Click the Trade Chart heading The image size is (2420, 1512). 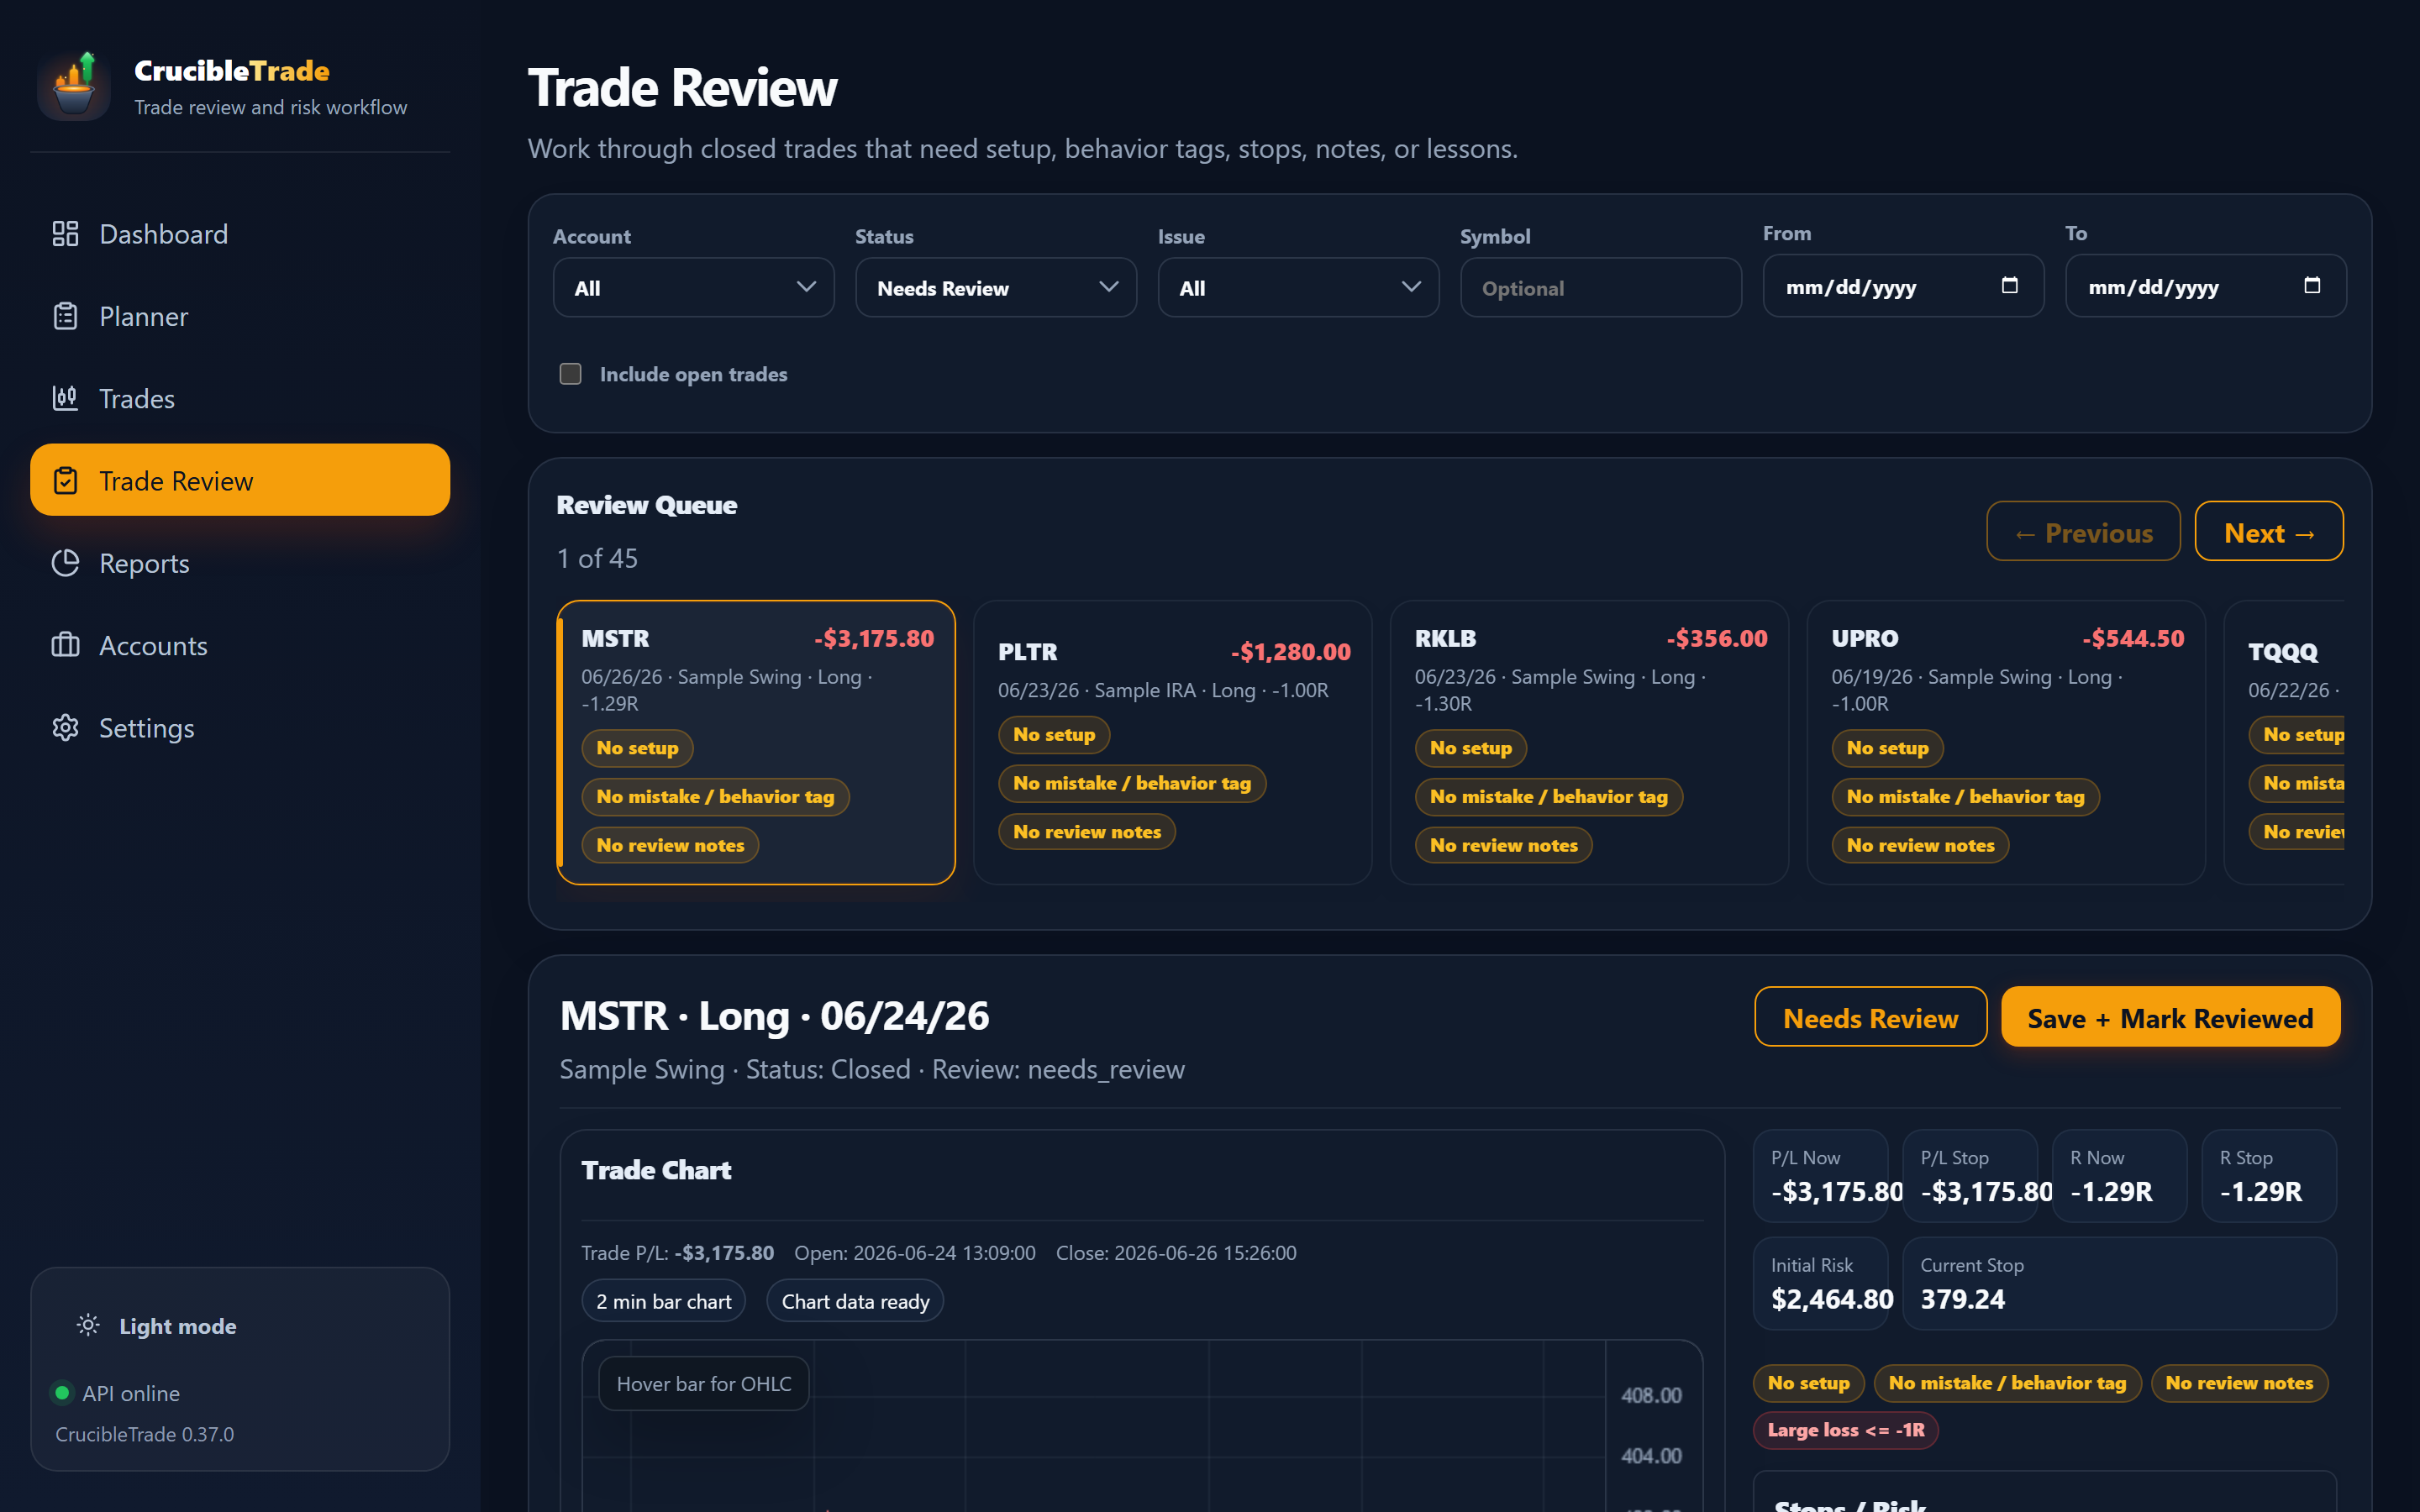click(656, 1170)
